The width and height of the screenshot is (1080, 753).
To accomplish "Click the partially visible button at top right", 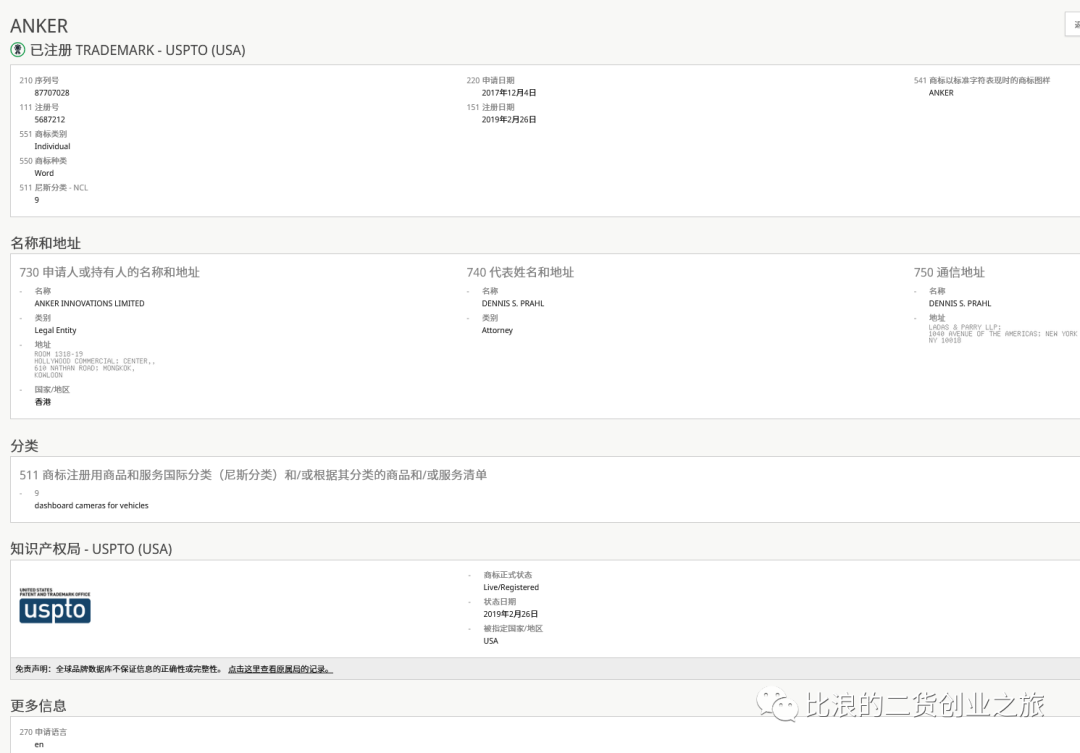I will tap(1072, 25).
